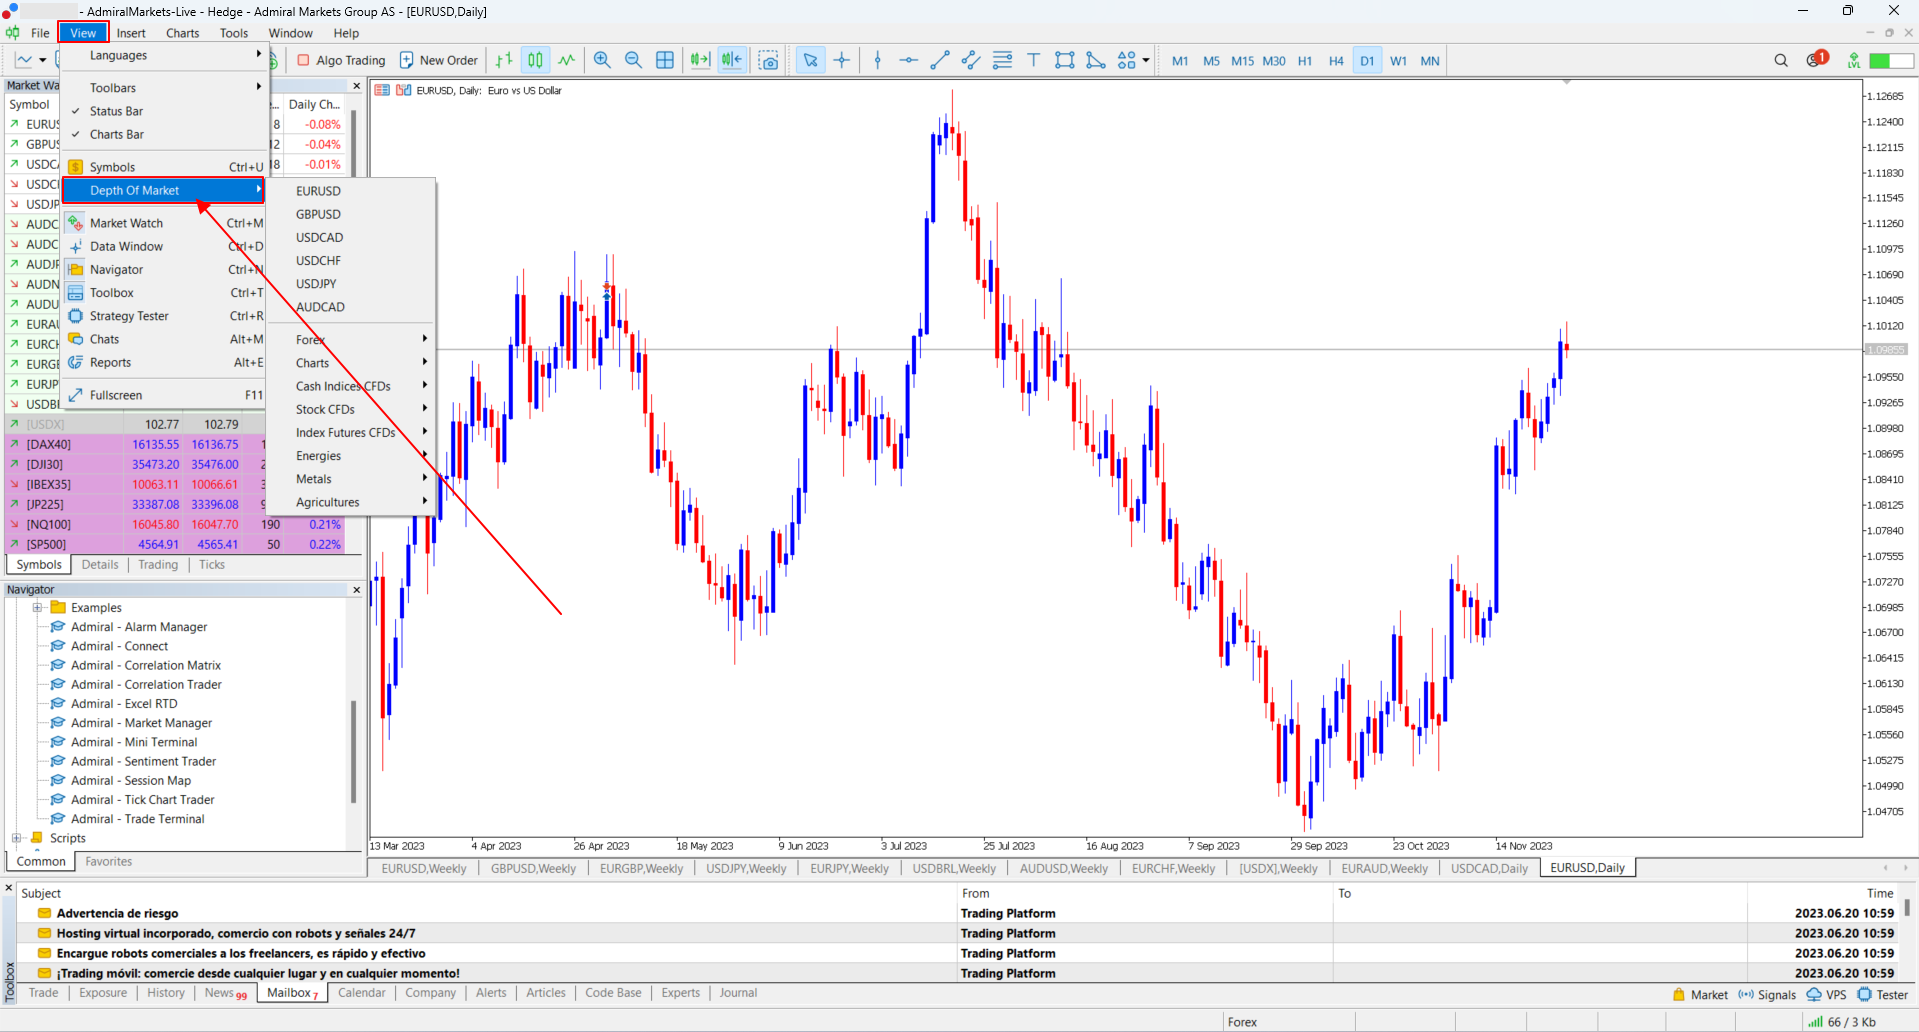Click the Navigator panel vertical scrollbar
Screen dimensions: 1919x1032
[x=353, y=751]
